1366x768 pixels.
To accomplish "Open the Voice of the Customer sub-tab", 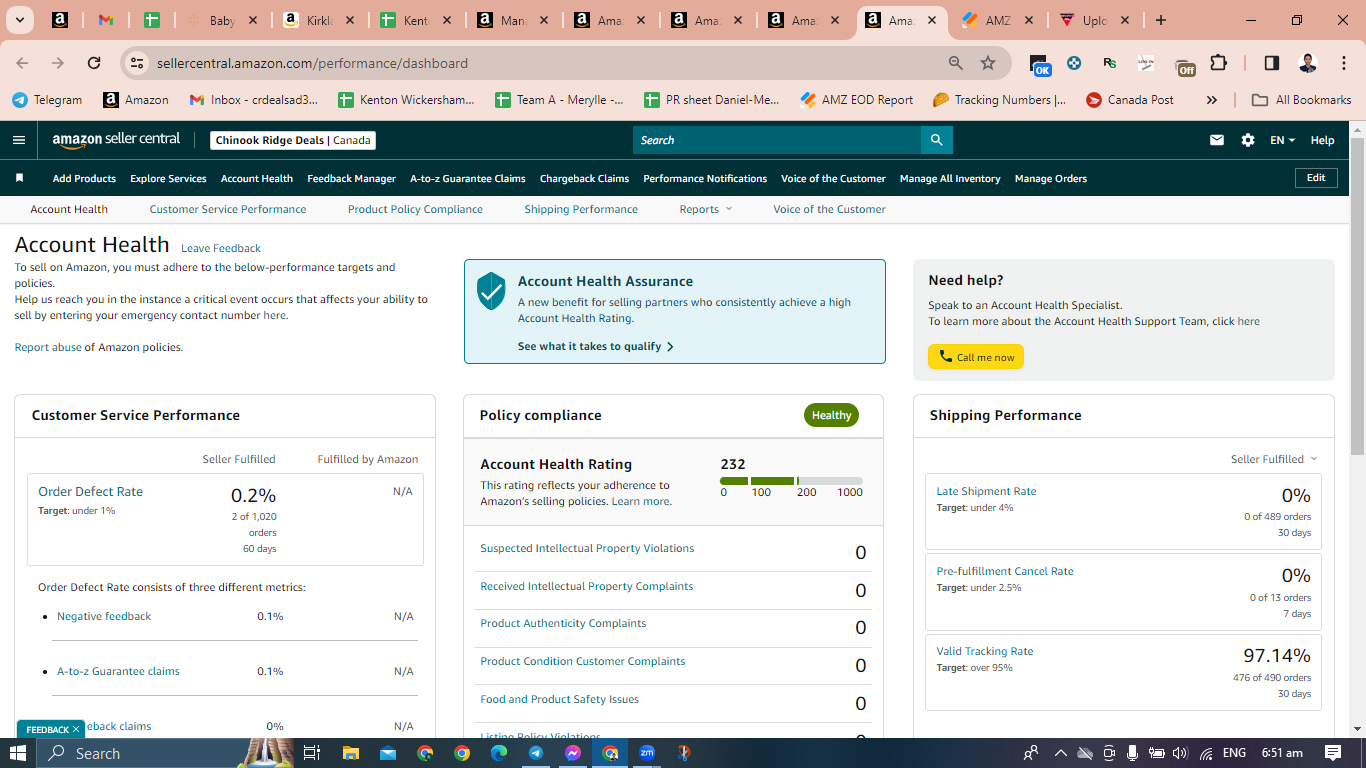I will tap(829, 209).
